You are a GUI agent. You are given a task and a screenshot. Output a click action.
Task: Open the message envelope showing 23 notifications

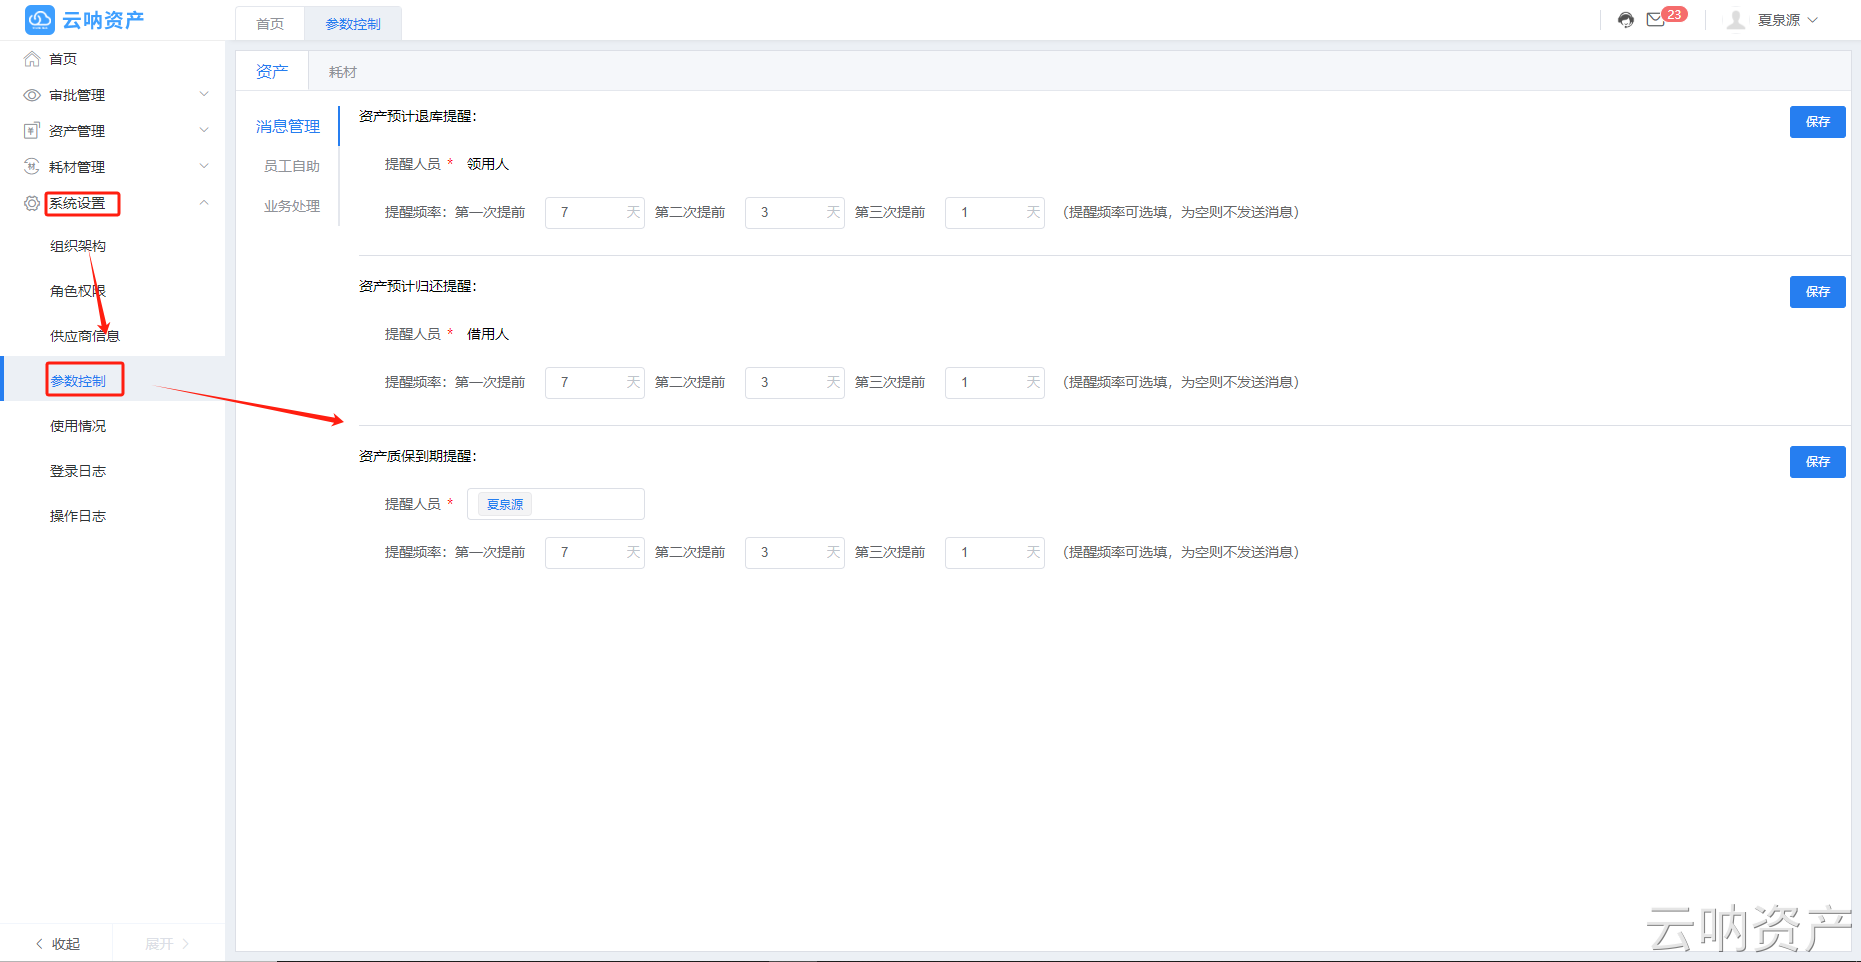1655,19
